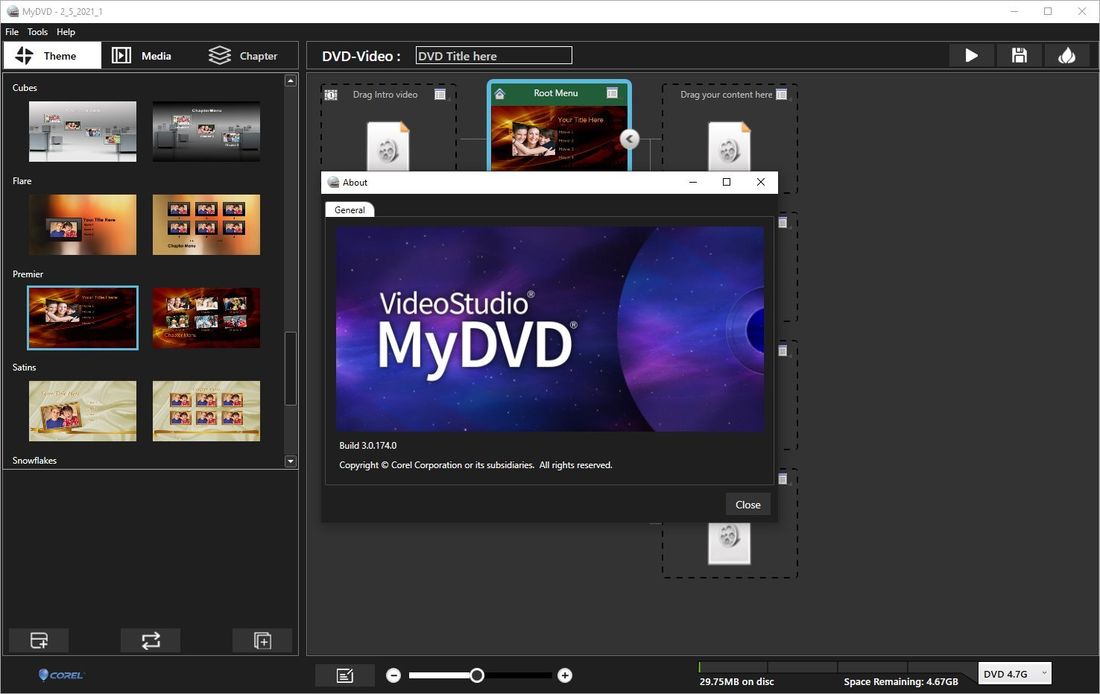Maximize the MyDVD main window
The width and height of the screenshot is (1100, 694).
point(1048,11)
